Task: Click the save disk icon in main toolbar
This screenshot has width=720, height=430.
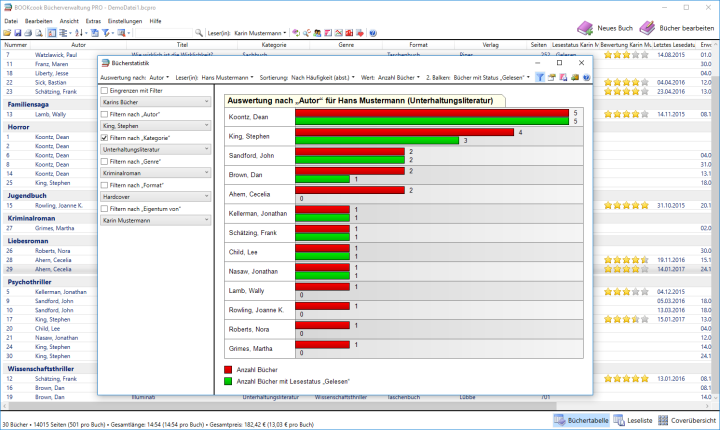Action: [17, 33]
